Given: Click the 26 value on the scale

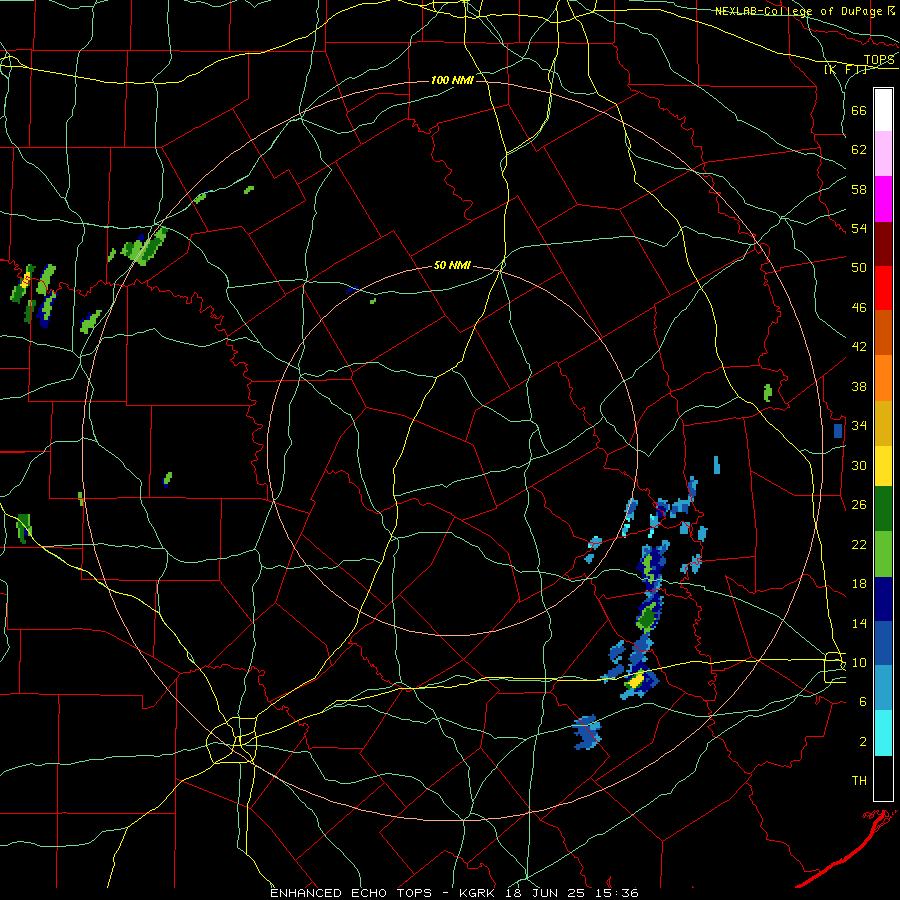Looking at the screenshot, I should (859, 505).
